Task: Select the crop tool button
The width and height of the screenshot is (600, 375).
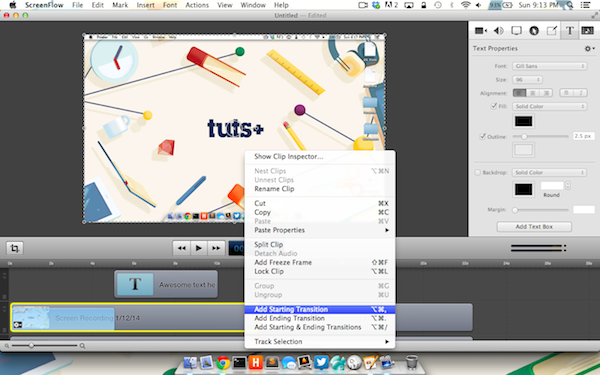Action: click(15, 248)
